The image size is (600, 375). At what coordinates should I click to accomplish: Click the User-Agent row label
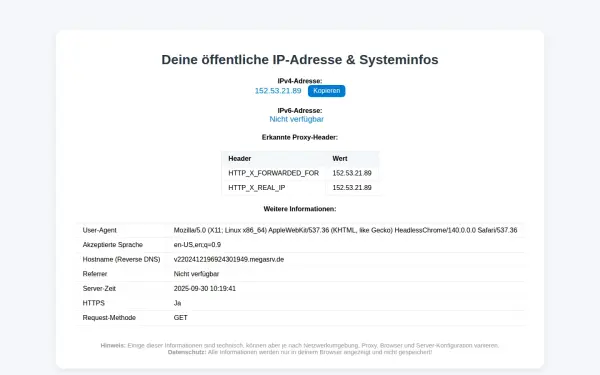(x=99, y=230)
